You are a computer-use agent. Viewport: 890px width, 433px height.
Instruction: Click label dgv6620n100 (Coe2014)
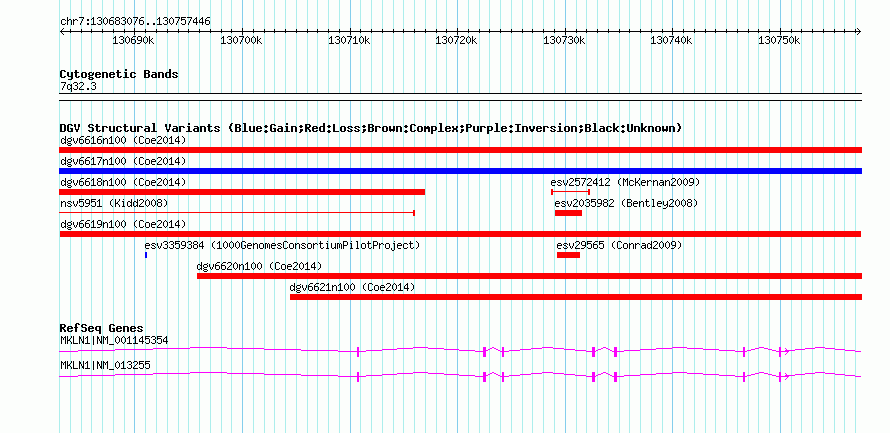(x=259, y=266)
